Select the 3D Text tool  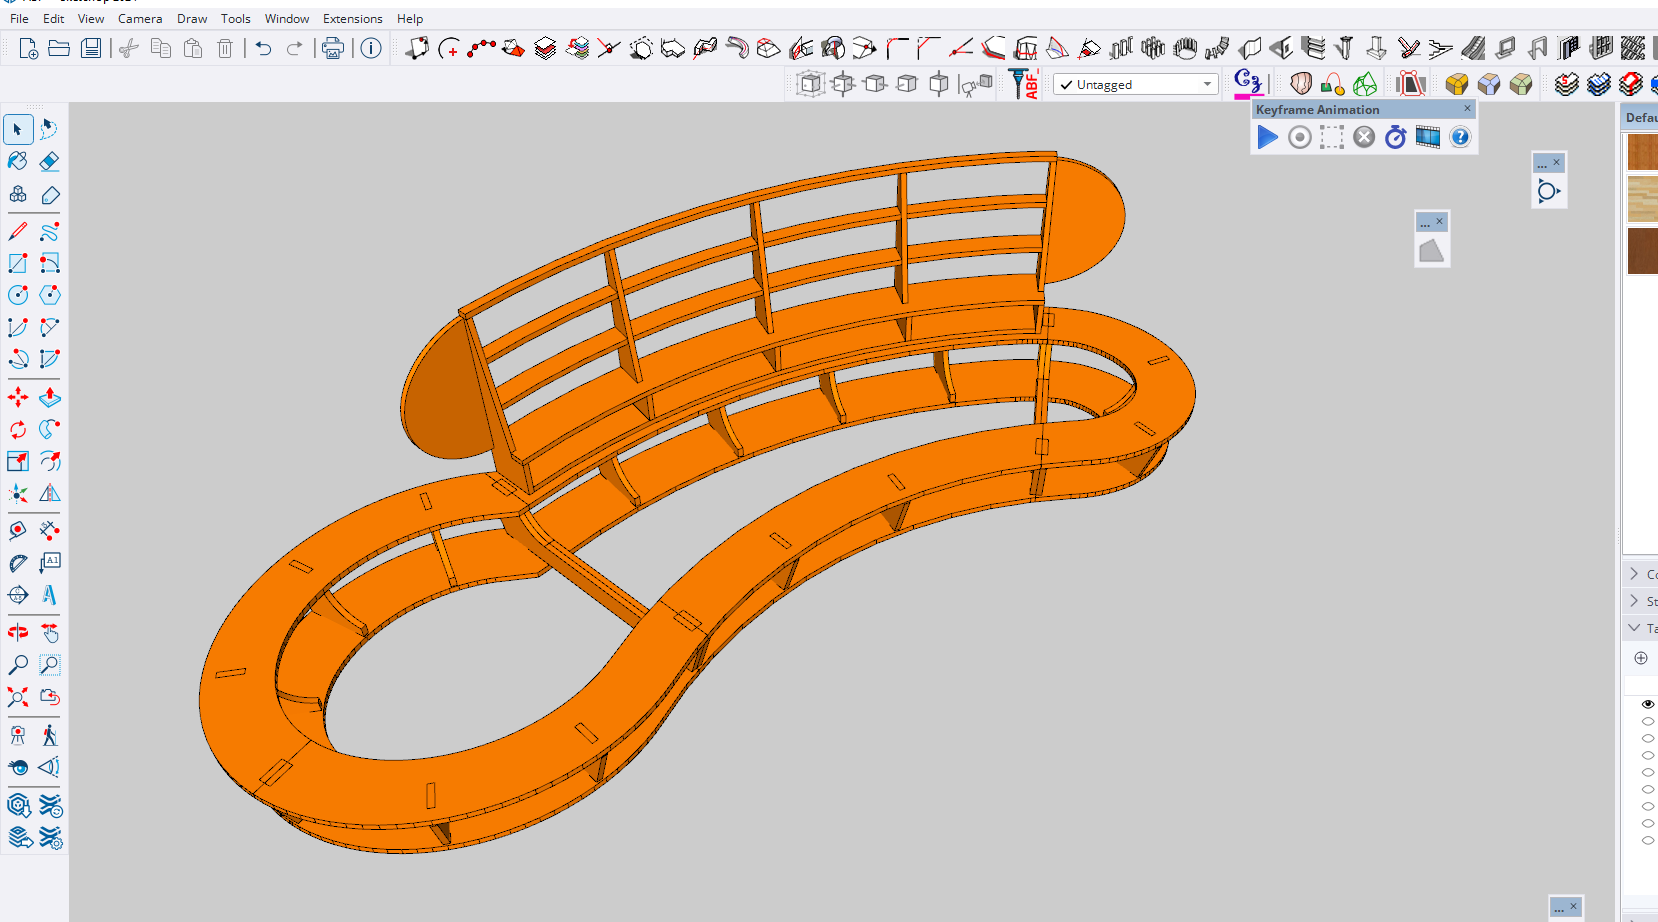click(49, 596)
